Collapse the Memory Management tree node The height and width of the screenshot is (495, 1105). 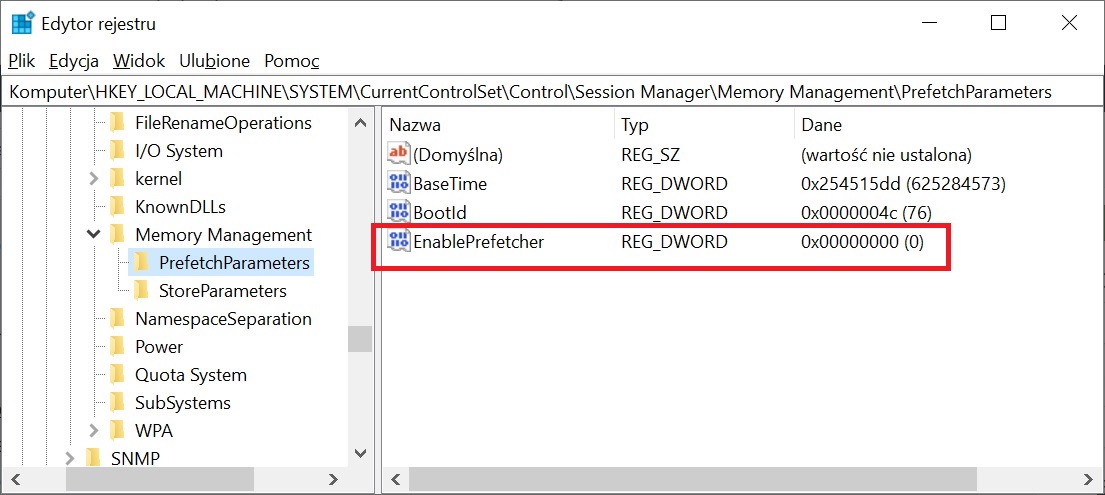pos(94,235)
